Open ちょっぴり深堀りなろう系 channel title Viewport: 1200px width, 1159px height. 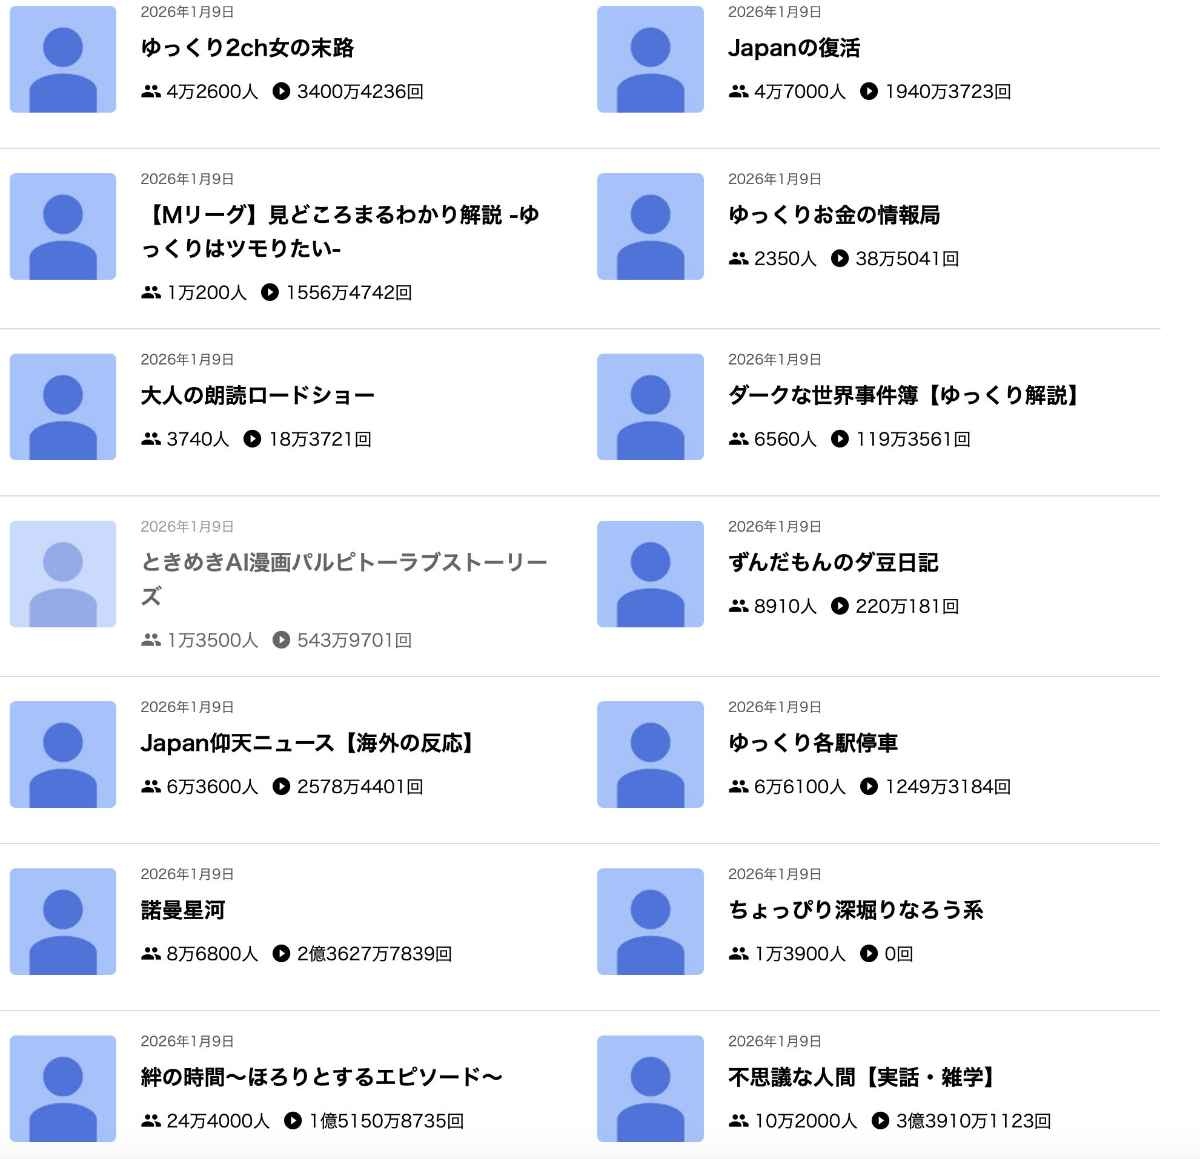856,910
